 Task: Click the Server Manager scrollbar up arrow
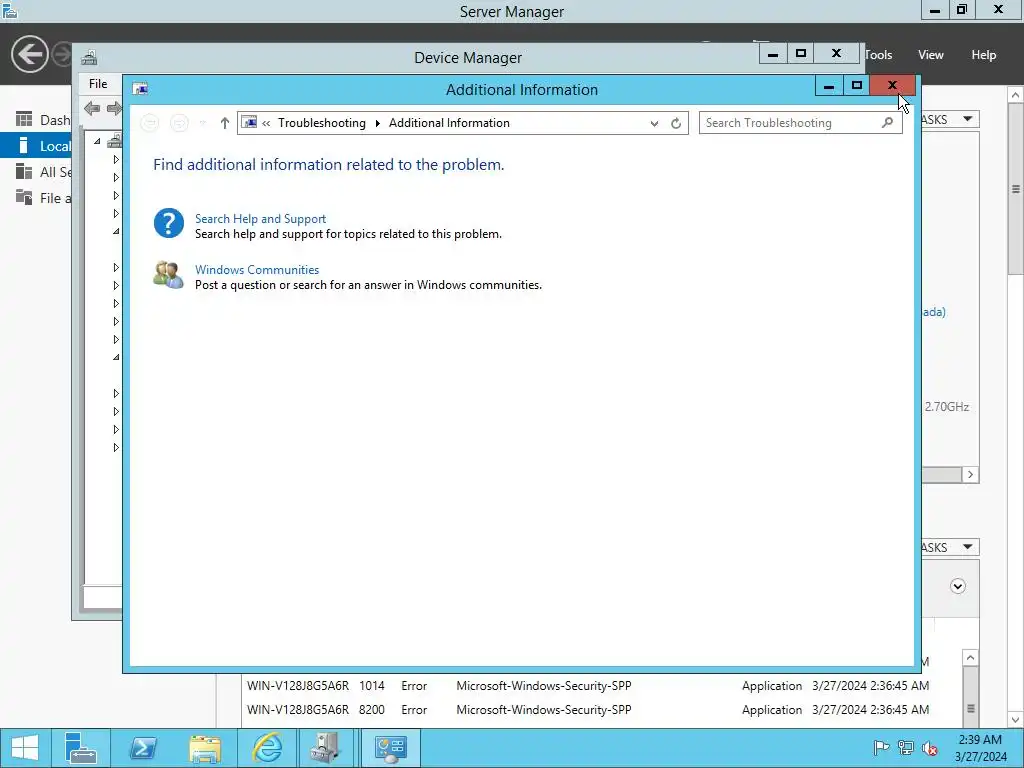click(x=1016, y=95)
